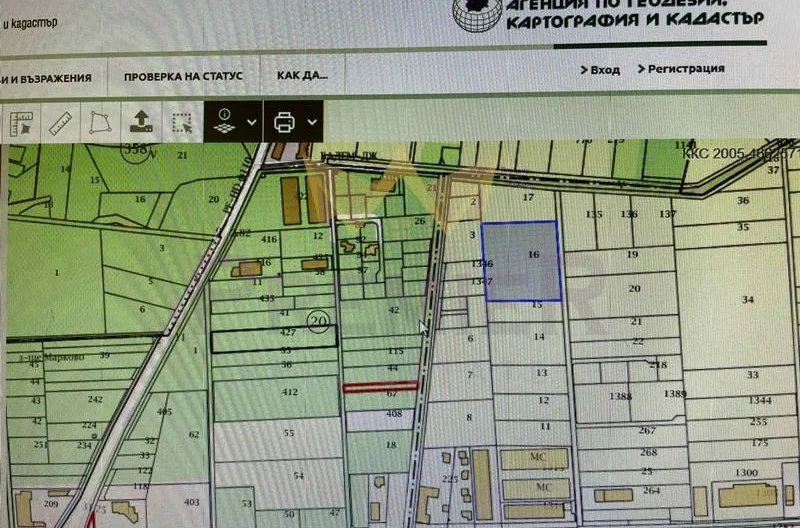Click the blue highlighted parcel 16
The height and width of the screenshot is (528, 800).
click(520, 260)
